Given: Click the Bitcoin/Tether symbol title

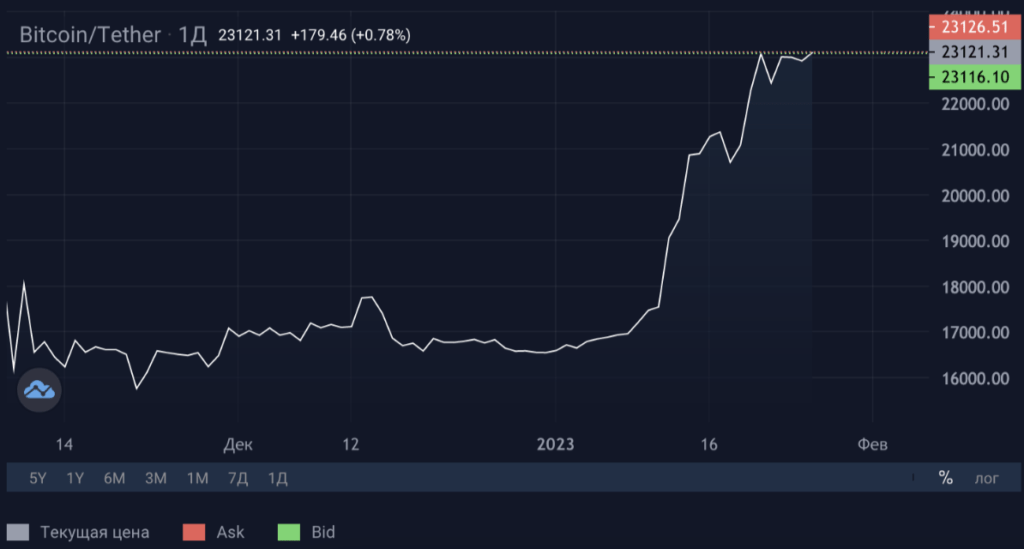Looking at the screenshot, I should click(90, 35).
